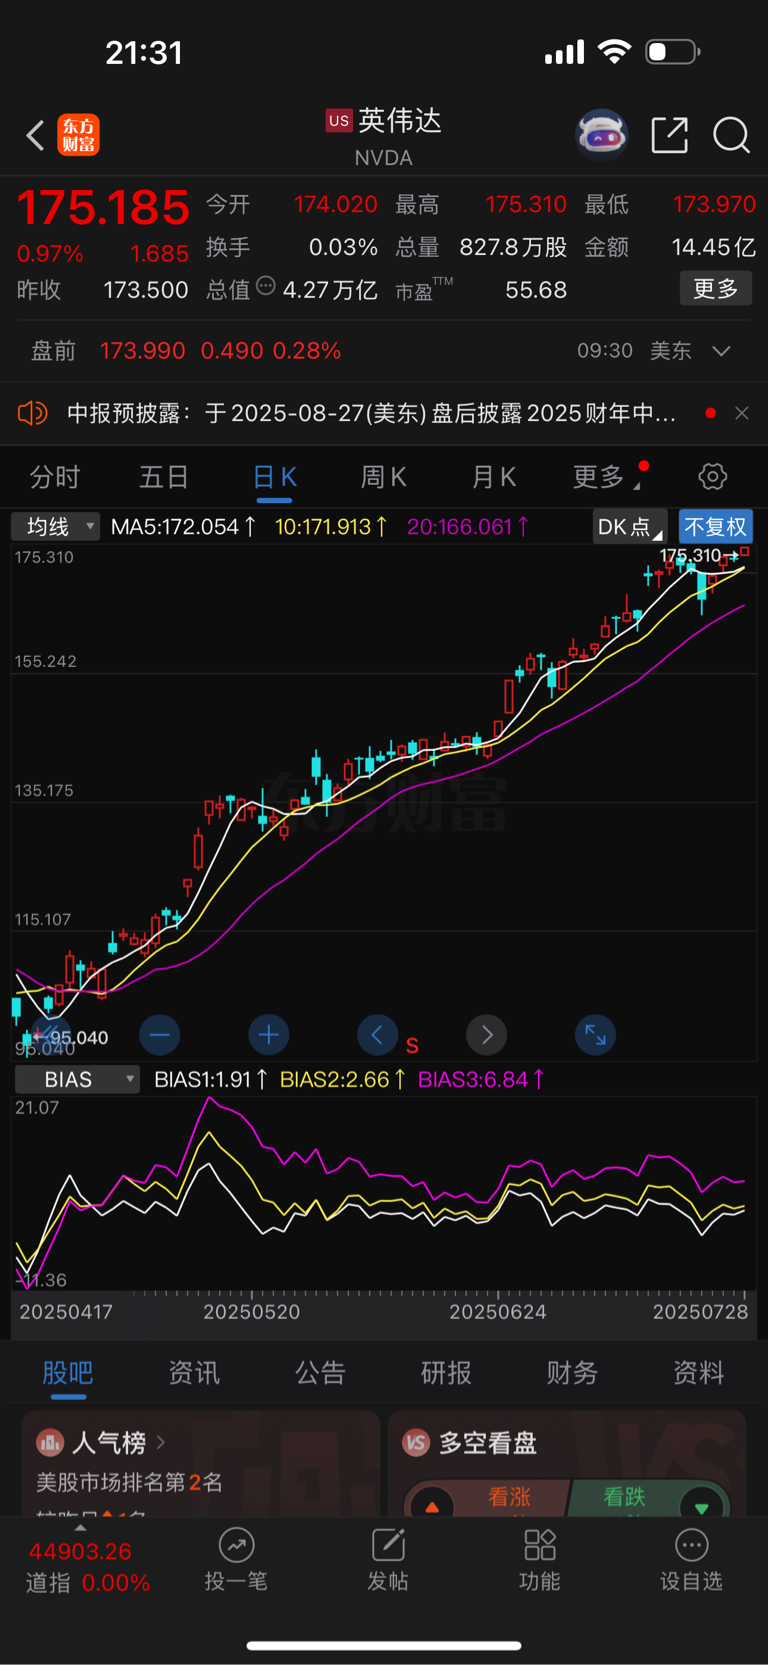This screenshot has height=1665, width=768.
Task: Open the 中报预披露 announcement text
Action: pos(371,413)
